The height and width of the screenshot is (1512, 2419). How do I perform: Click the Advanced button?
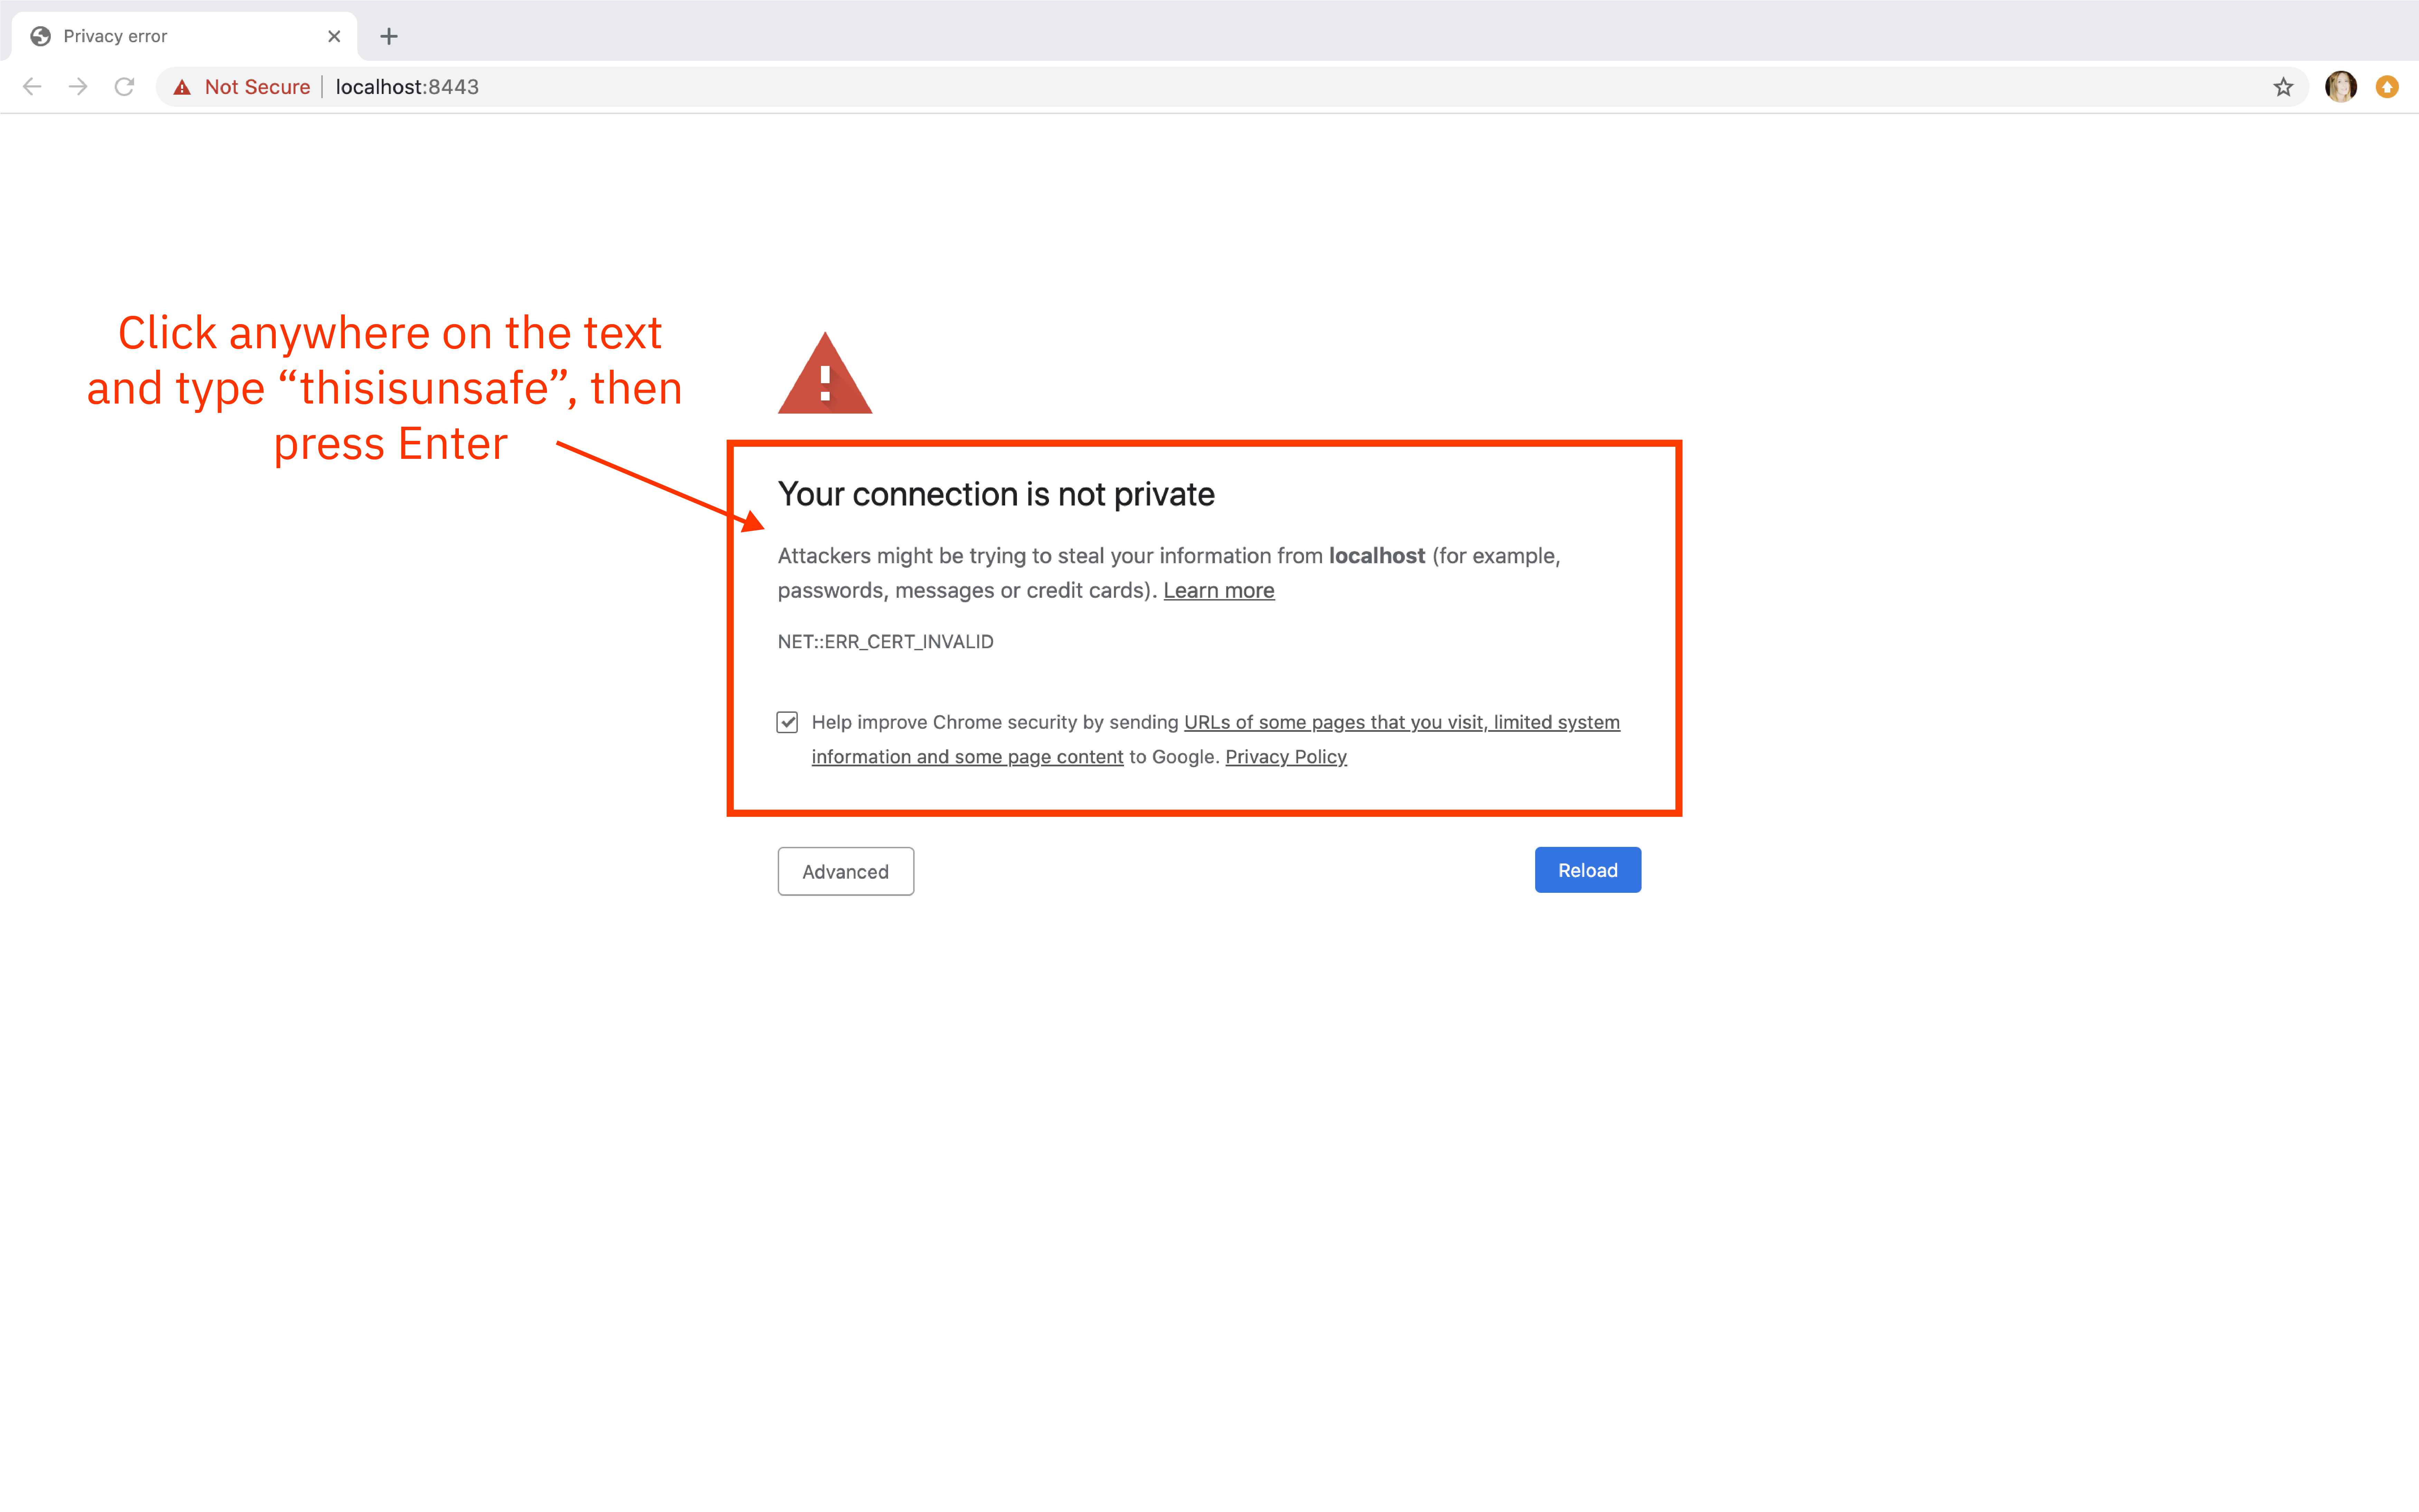coord(845,871)
